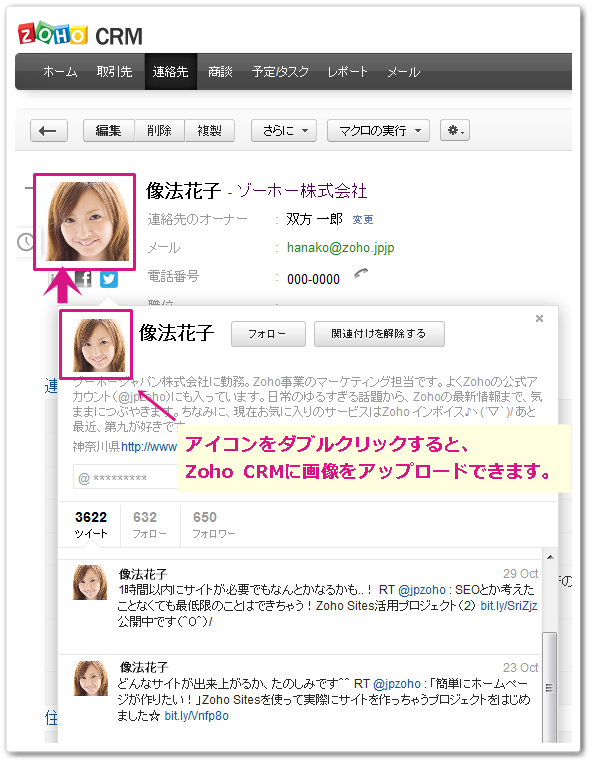Click the Twitter bird icon

coord(109,279)
